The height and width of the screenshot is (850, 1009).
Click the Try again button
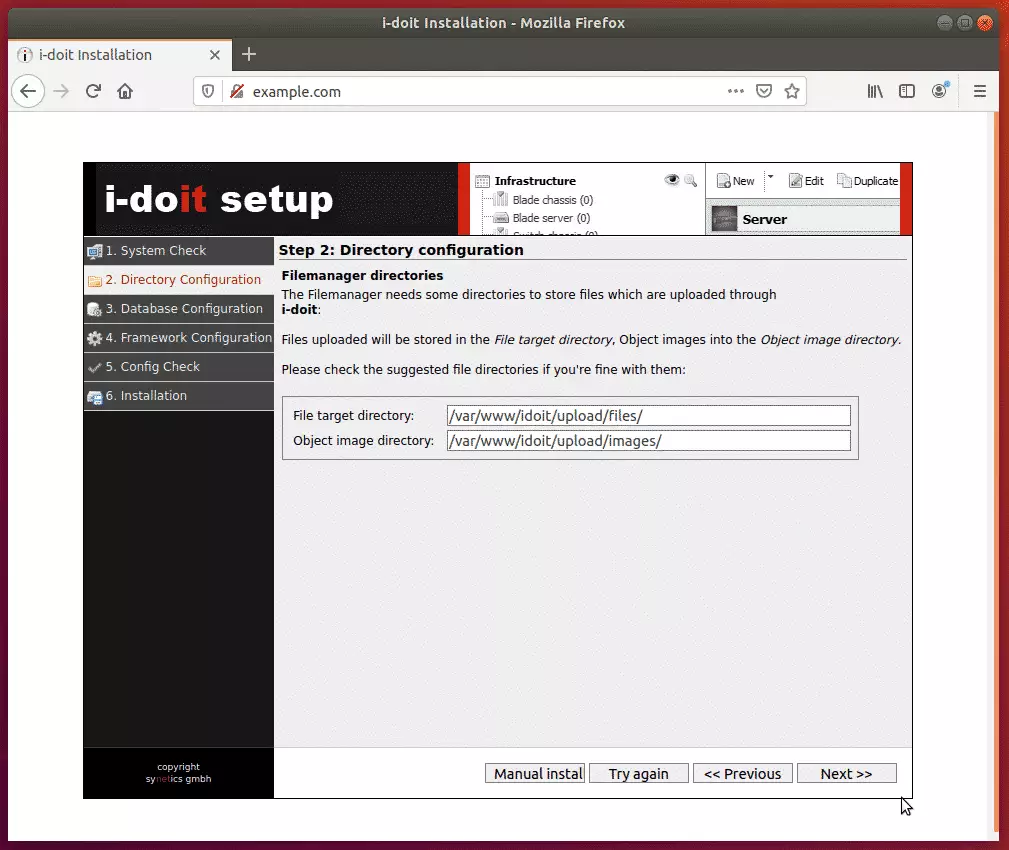point(639,773)
